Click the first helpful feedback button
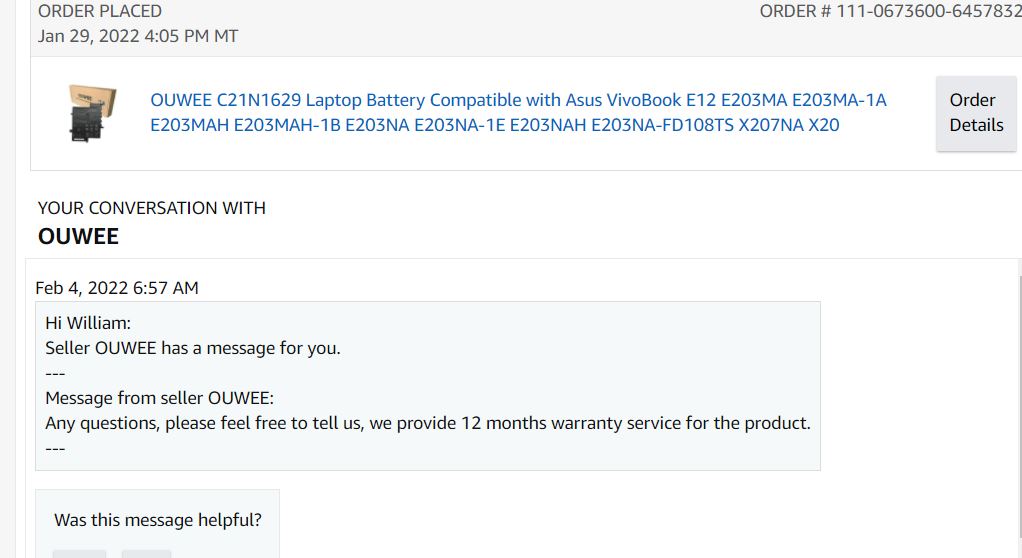 pos(79,554)
